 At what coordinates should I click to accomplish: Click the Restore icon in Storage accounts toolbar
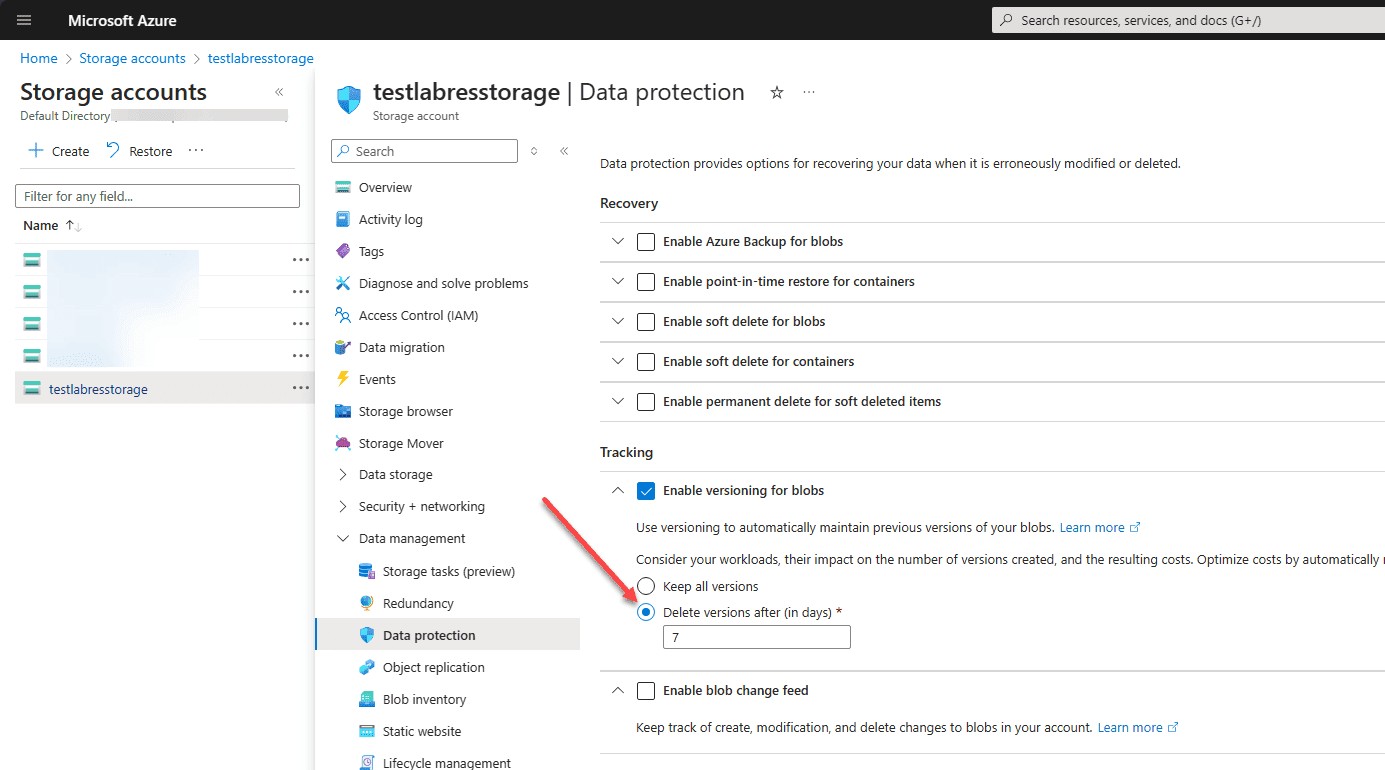pos(113,151)
